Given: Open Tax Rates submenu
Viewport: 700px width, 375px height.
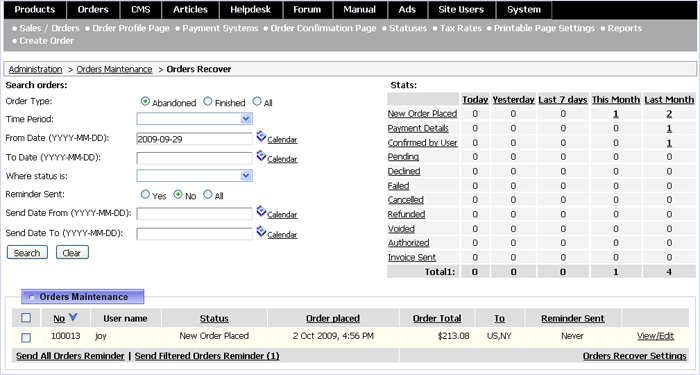Looking at the screenshot, I should click(461, 28).
